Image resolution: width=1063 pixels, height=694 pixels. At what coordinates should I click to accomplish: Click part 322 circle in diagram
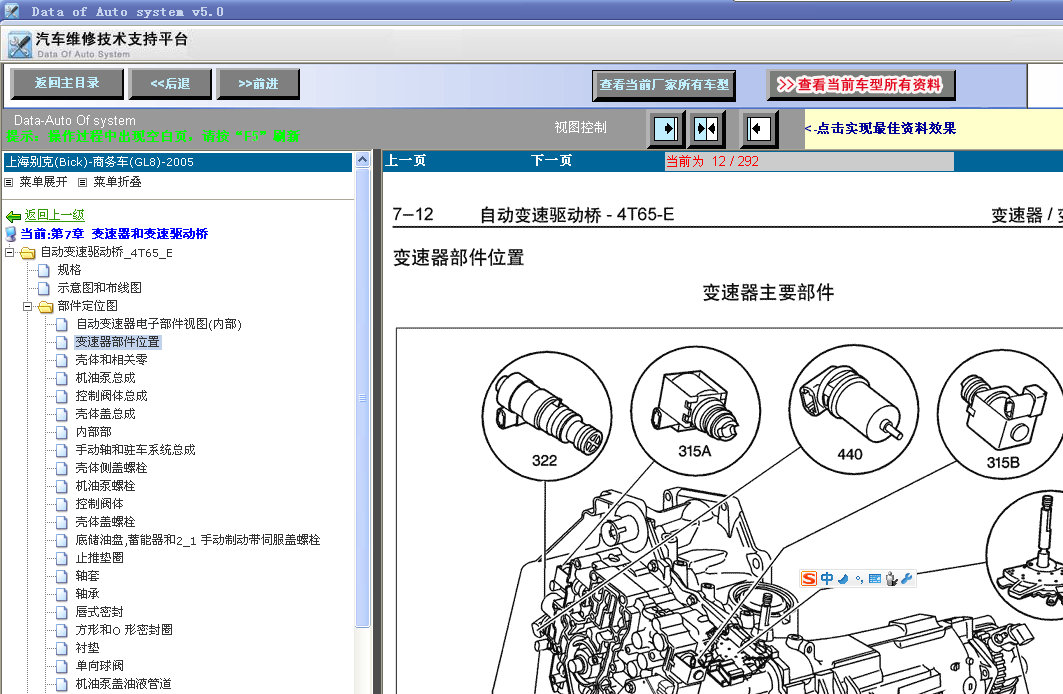546,416
